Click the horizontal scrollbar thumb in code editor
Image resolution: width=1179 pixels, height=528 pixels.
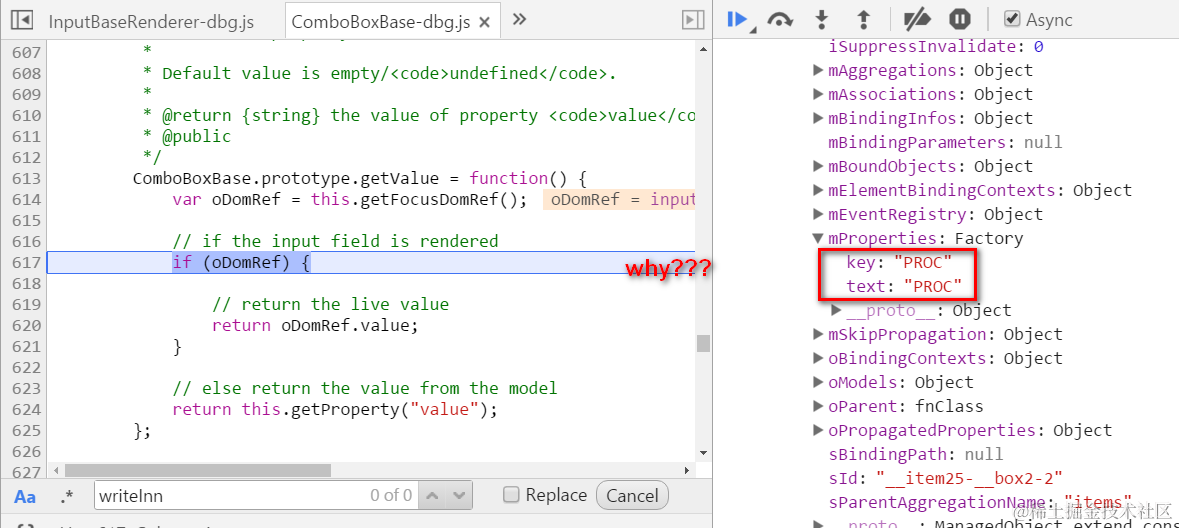tap(198, 470)
